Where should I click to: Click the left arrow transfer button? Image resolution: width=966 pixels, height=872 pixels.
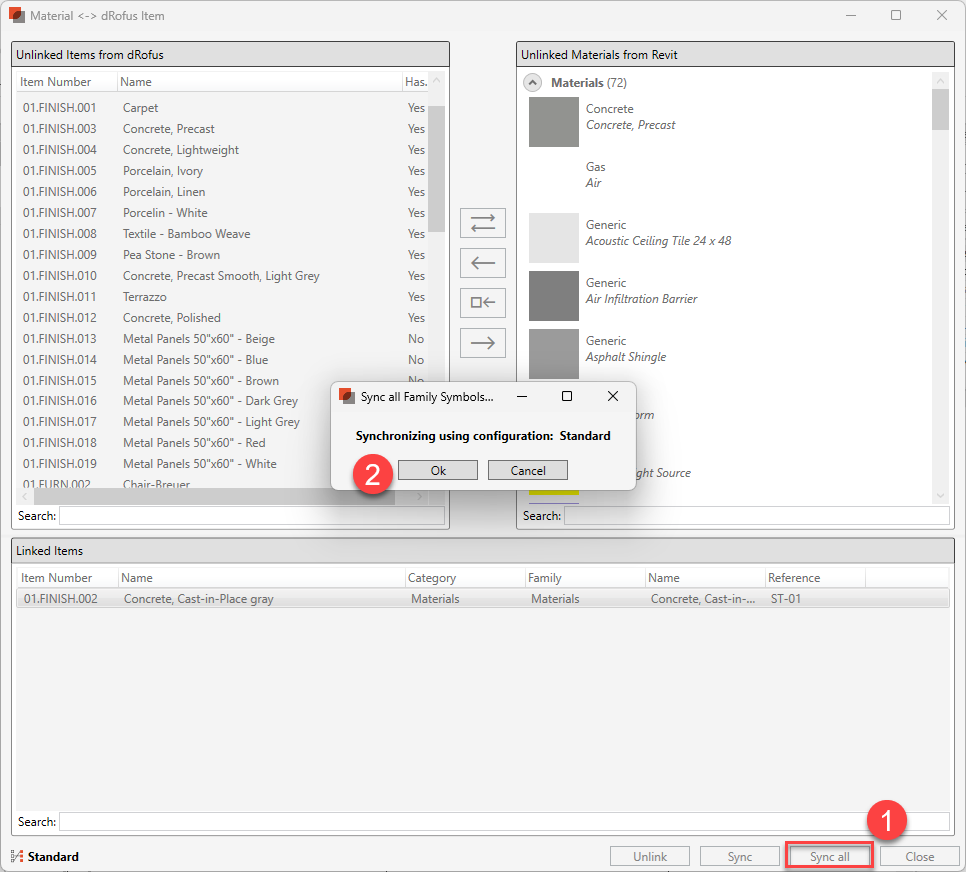(482, 263)
